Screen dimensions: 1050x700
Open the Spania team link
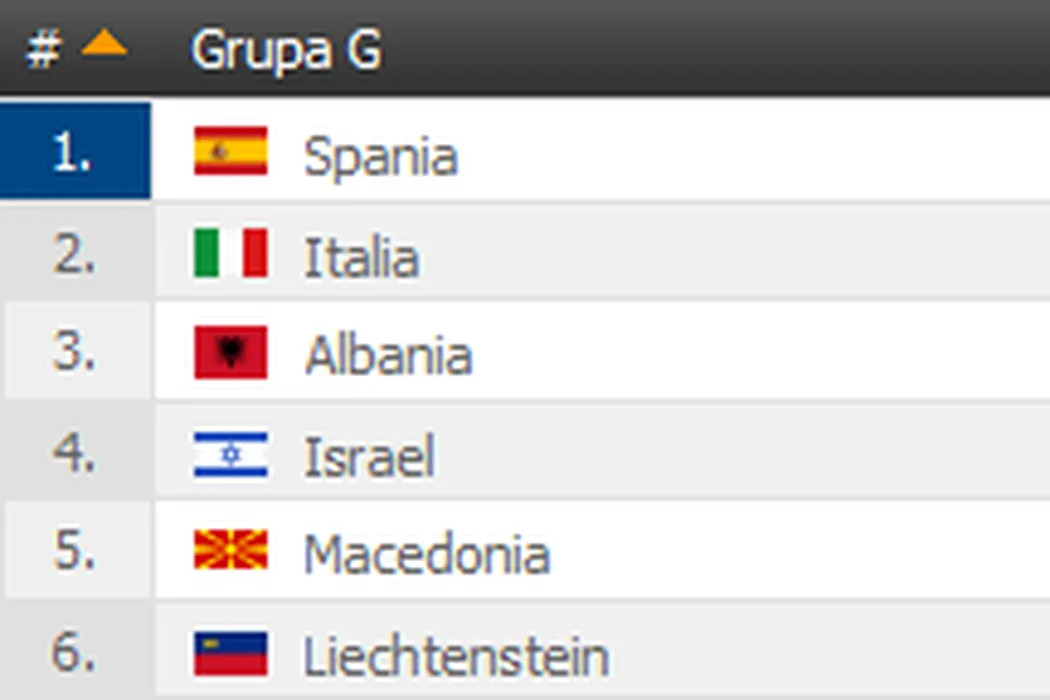point(380,156)
